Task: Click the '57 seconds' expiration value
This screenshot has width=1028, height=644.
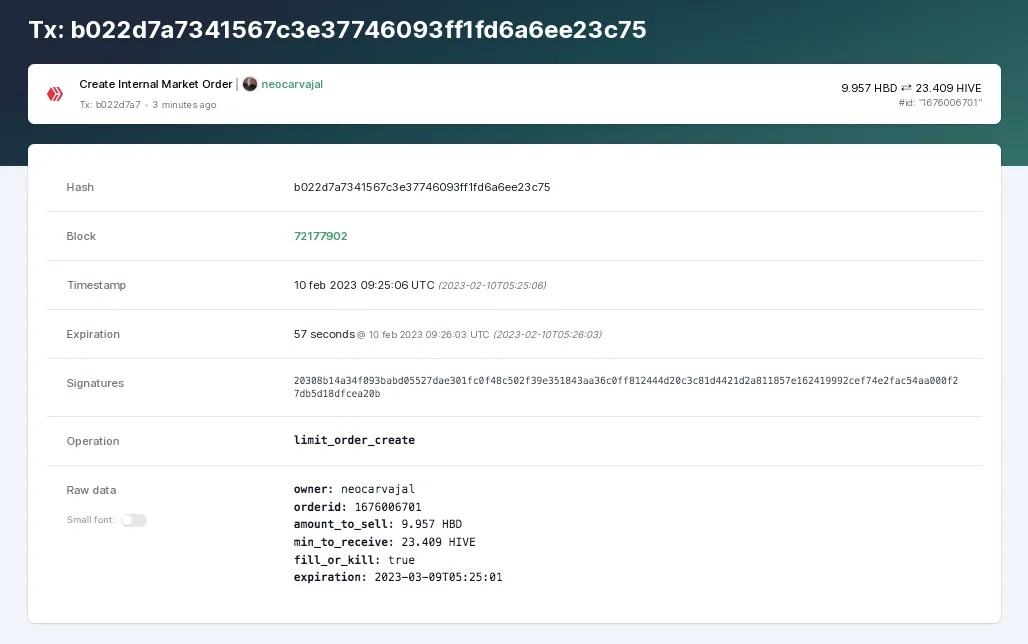Action: [324, 334]
